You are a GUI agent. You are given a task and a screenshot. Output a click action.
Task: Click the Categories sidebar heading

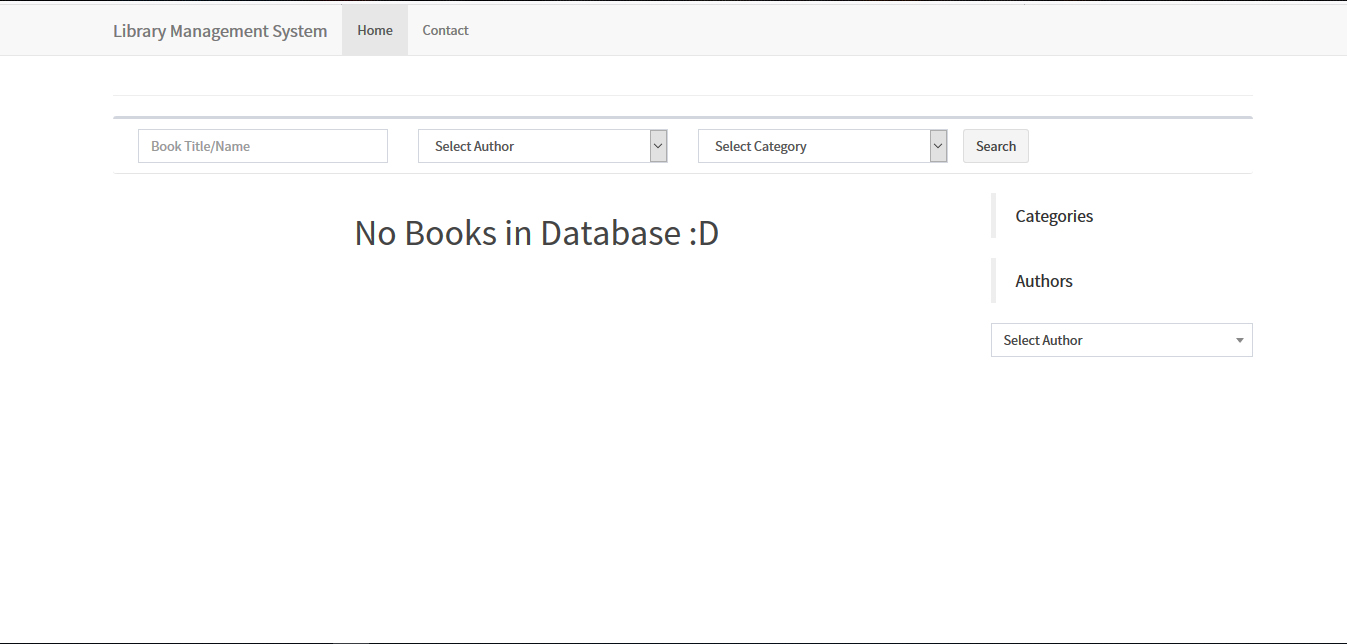tap(1054, 216)
